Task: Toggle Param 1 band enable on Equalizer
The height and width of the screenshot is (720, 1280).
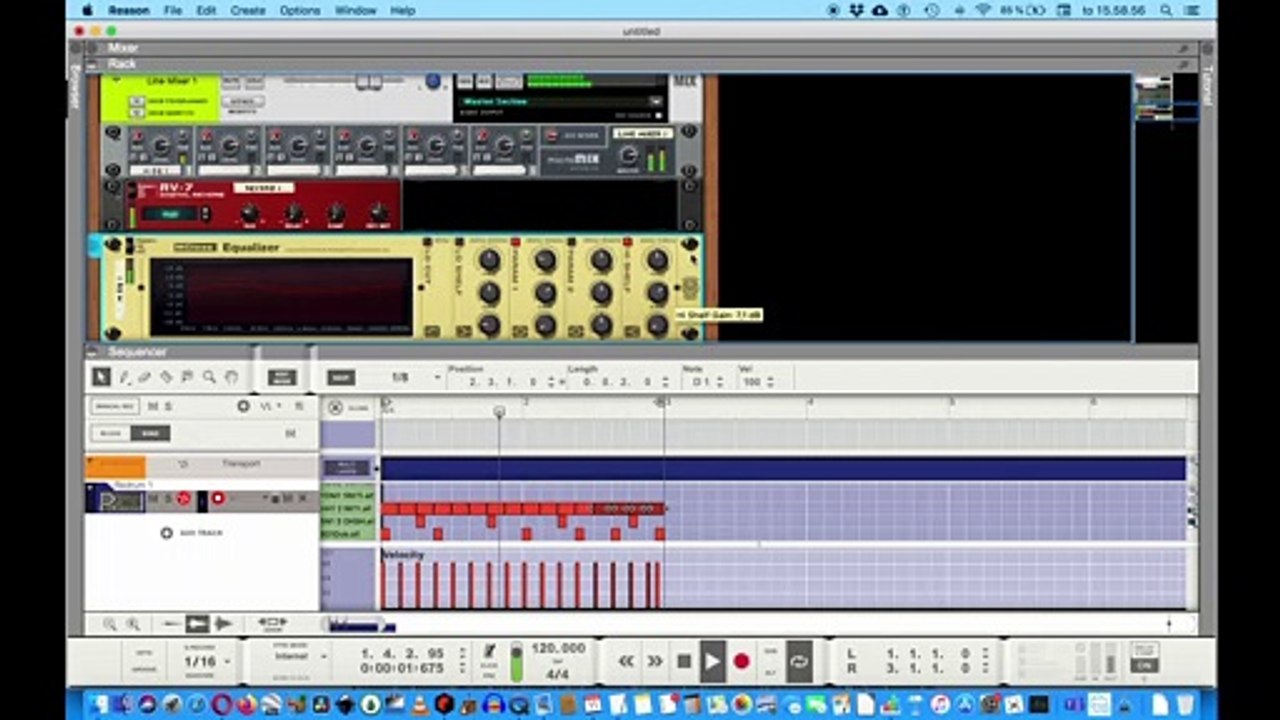Action: 515,242
